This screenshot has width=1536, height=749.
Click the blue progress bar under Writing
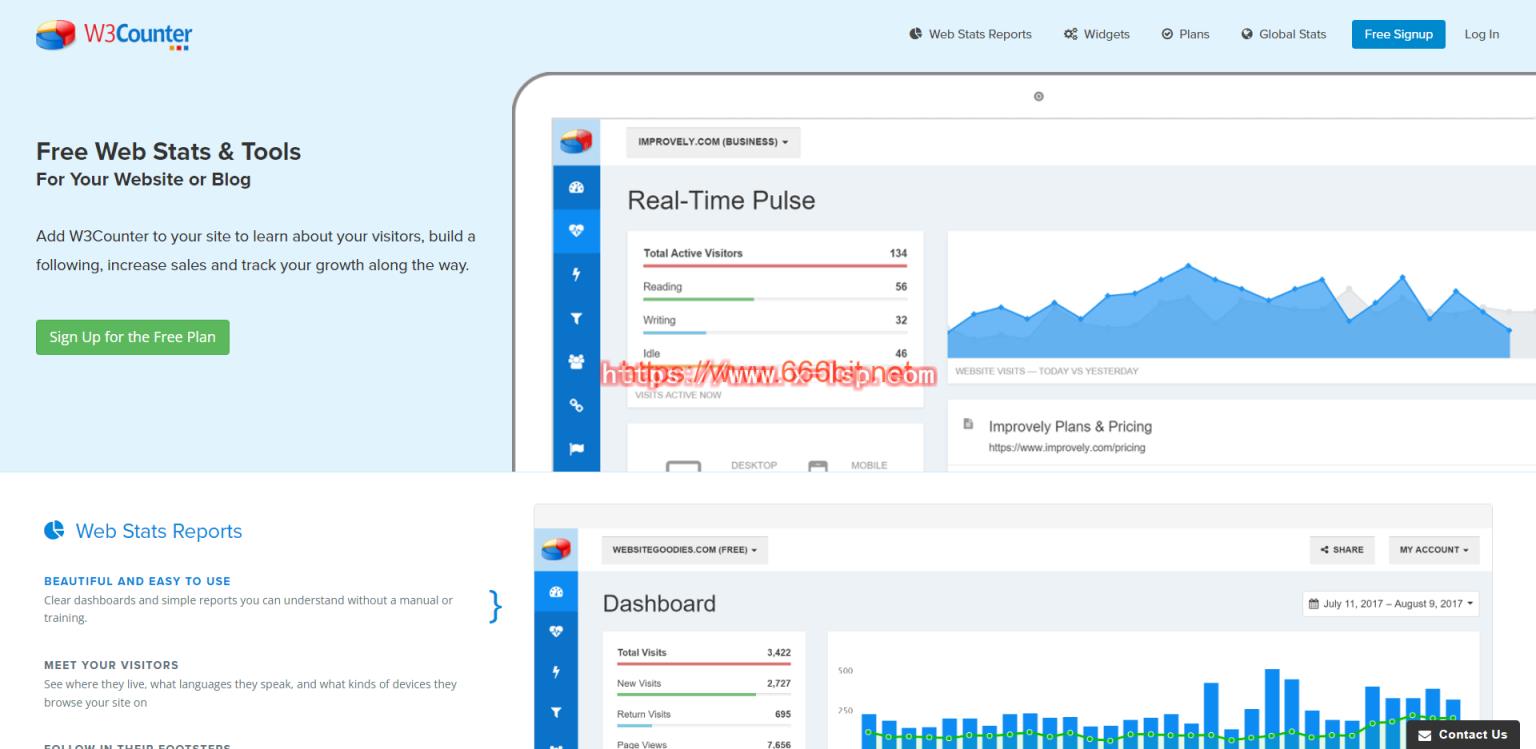pos(674,332)
